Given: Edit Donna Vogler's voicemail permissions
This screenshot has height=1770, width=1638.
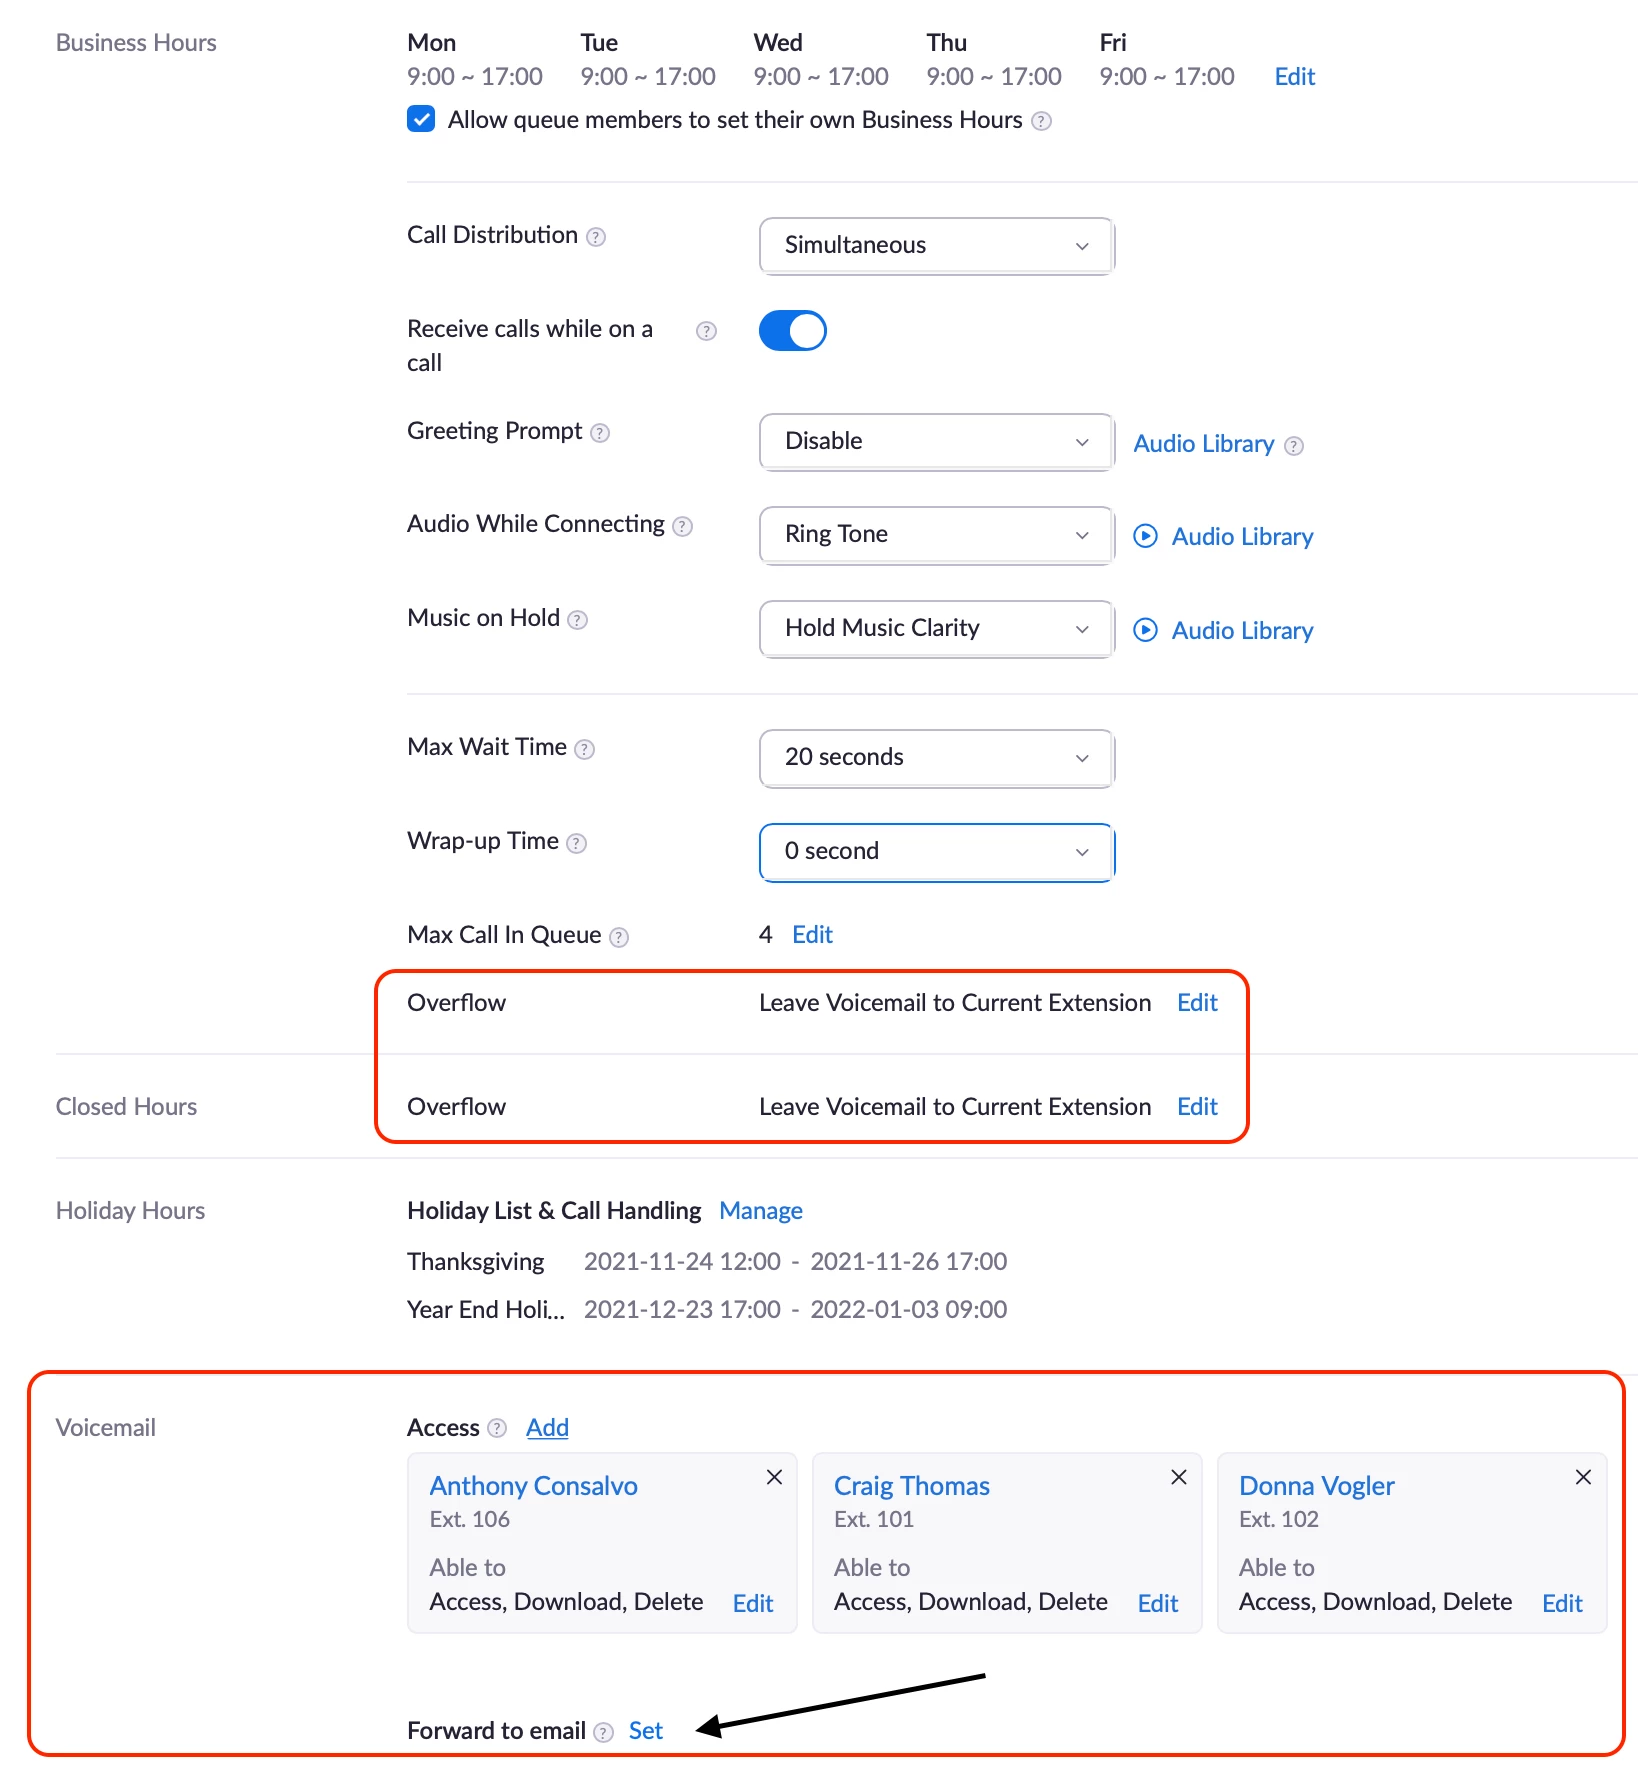Looking at the screenshot, I should (1562, 1604).
